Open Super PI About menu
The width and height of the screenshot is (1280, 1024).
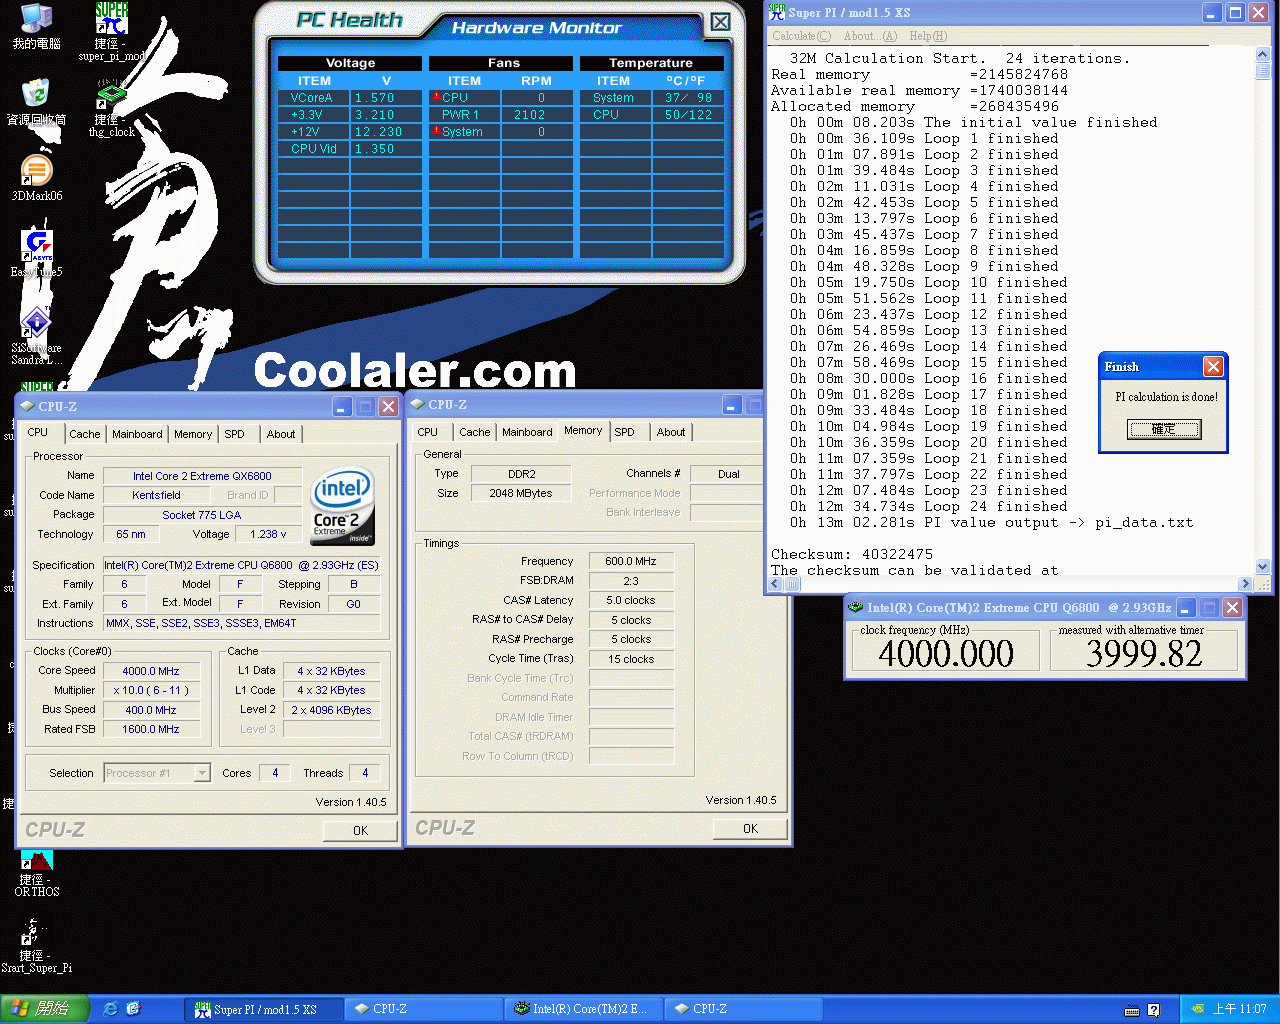tap(870, 36)
